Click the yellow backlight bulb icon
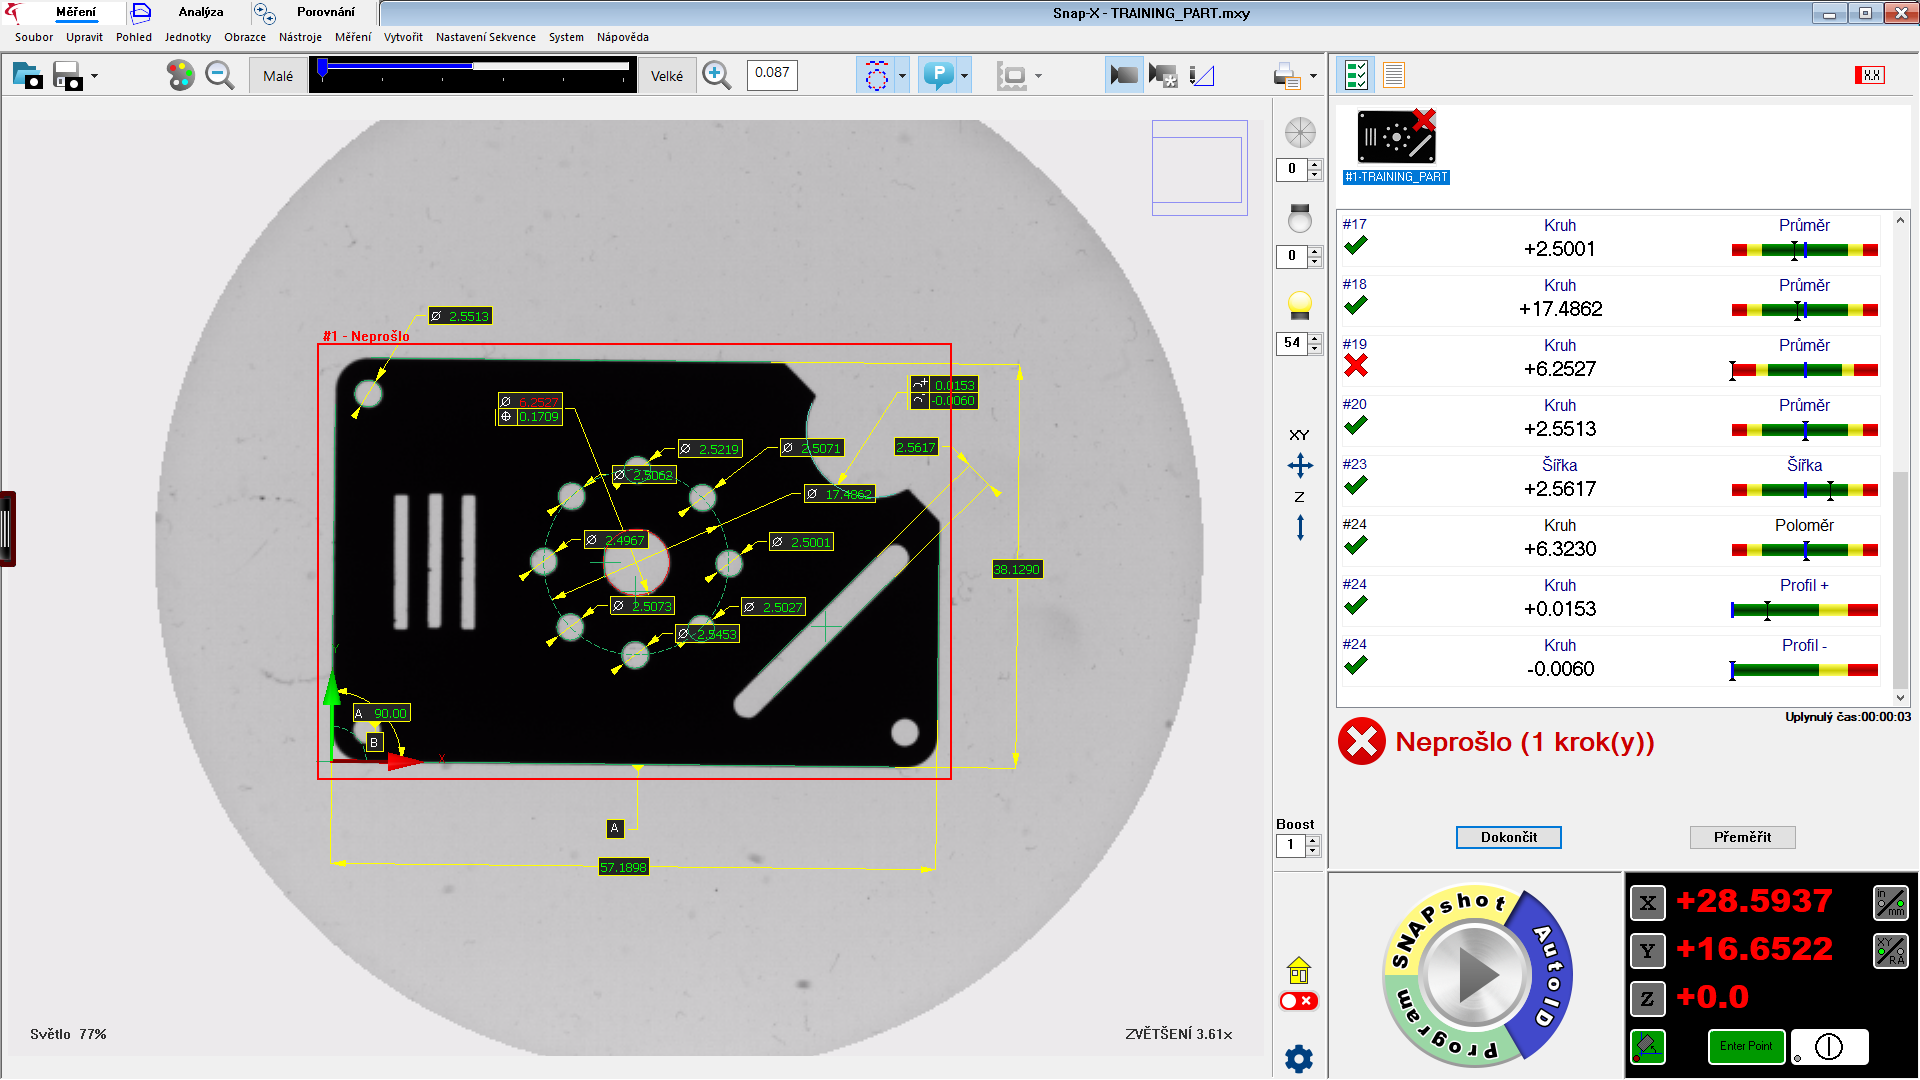The height and width of the screenshot is (1080, 1920). click(x=1300, y=305)
